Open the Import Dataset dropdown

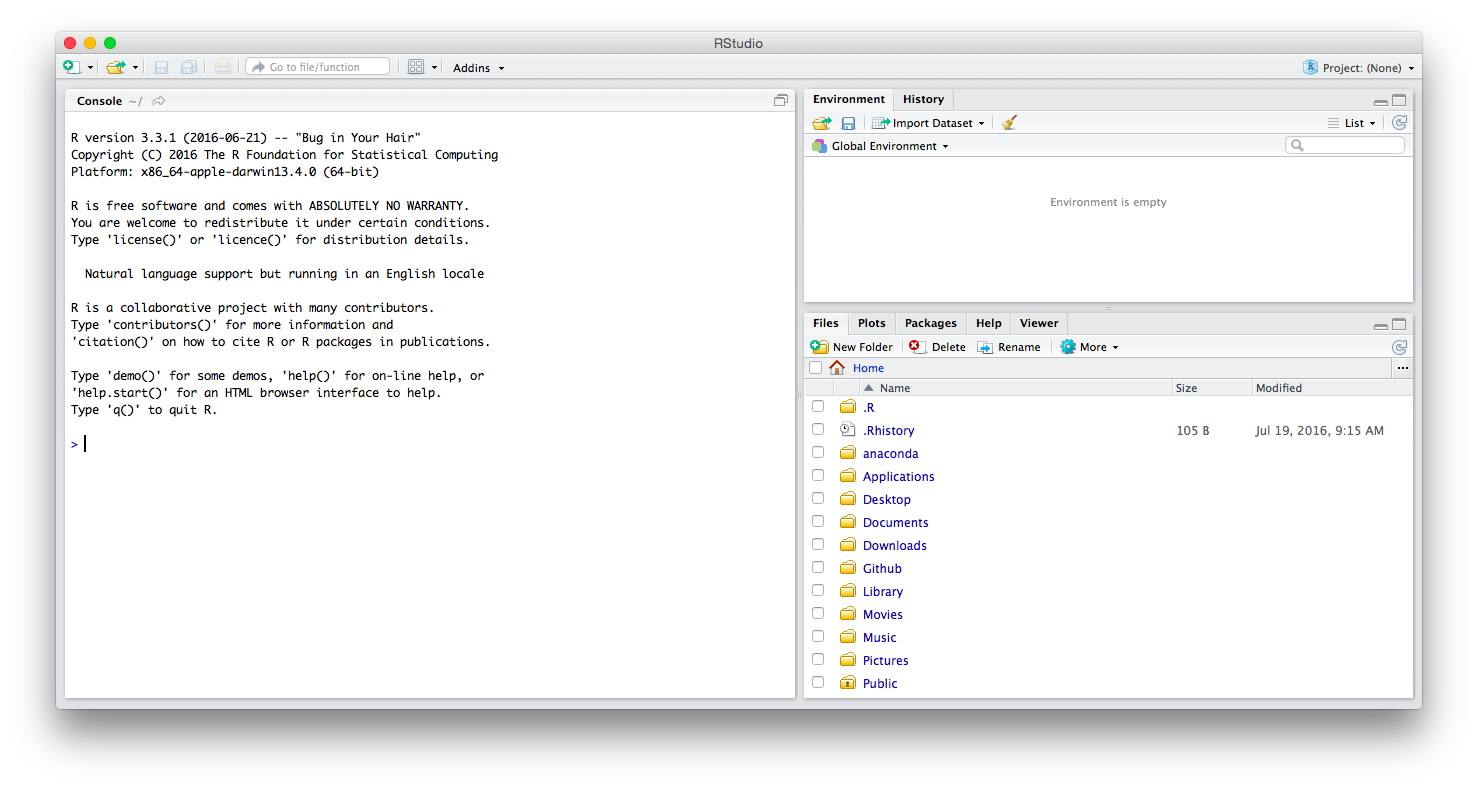click(928, 123)
